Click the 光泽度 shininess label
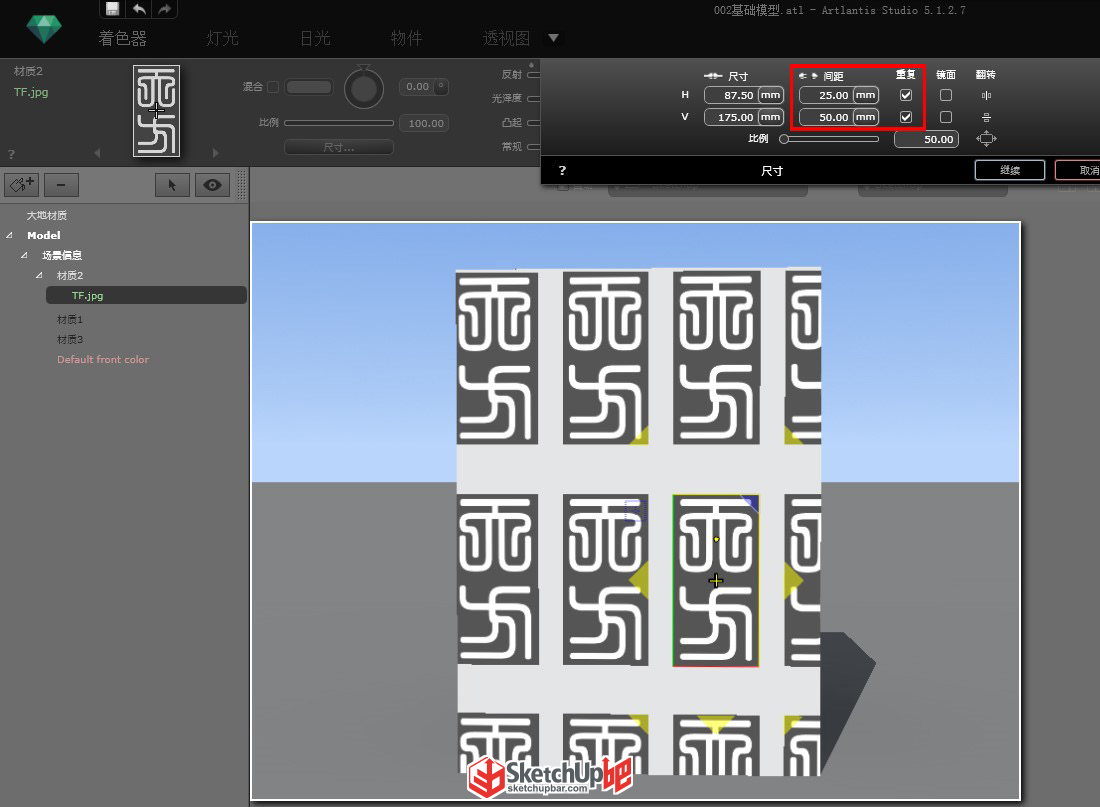Screen dimensions: 1100x807 (x=507, y=98)
